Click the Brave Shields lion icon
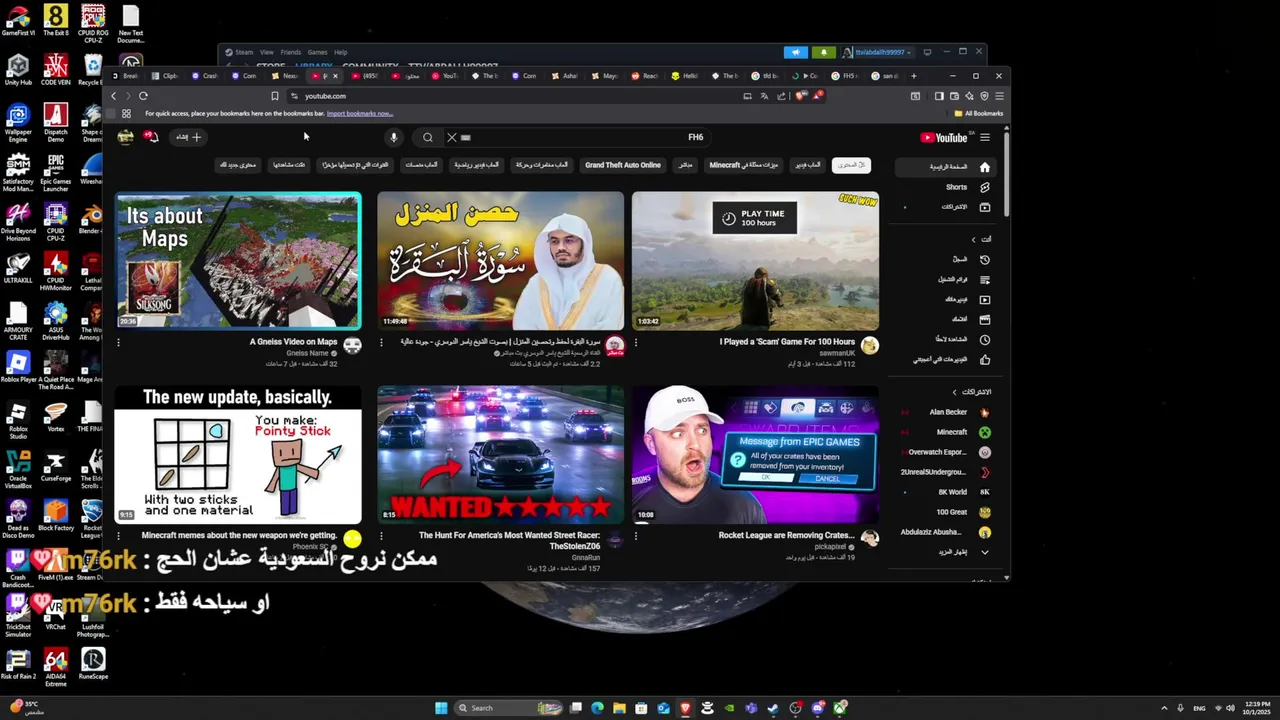 (799, 96)
